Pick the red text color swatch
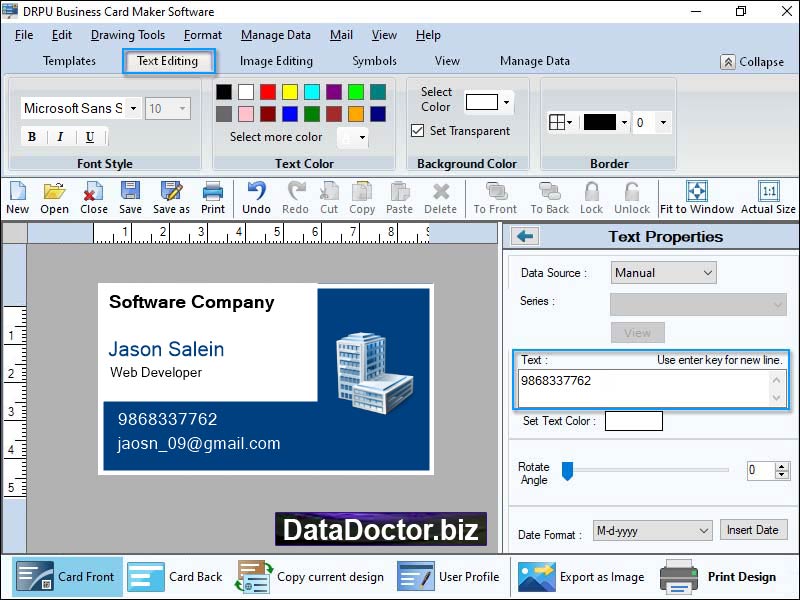 click(268, 92)
